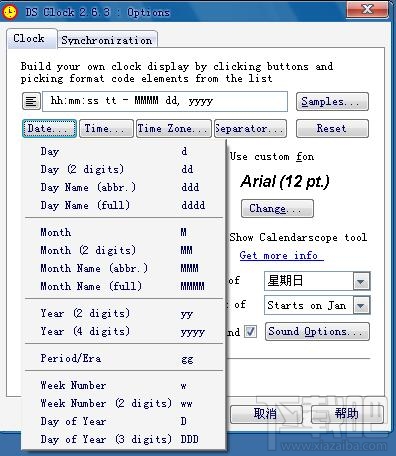The image size is (396, 456).
Task: Choose Day of Year (D) menu entry
Action: tap(124, 422)
